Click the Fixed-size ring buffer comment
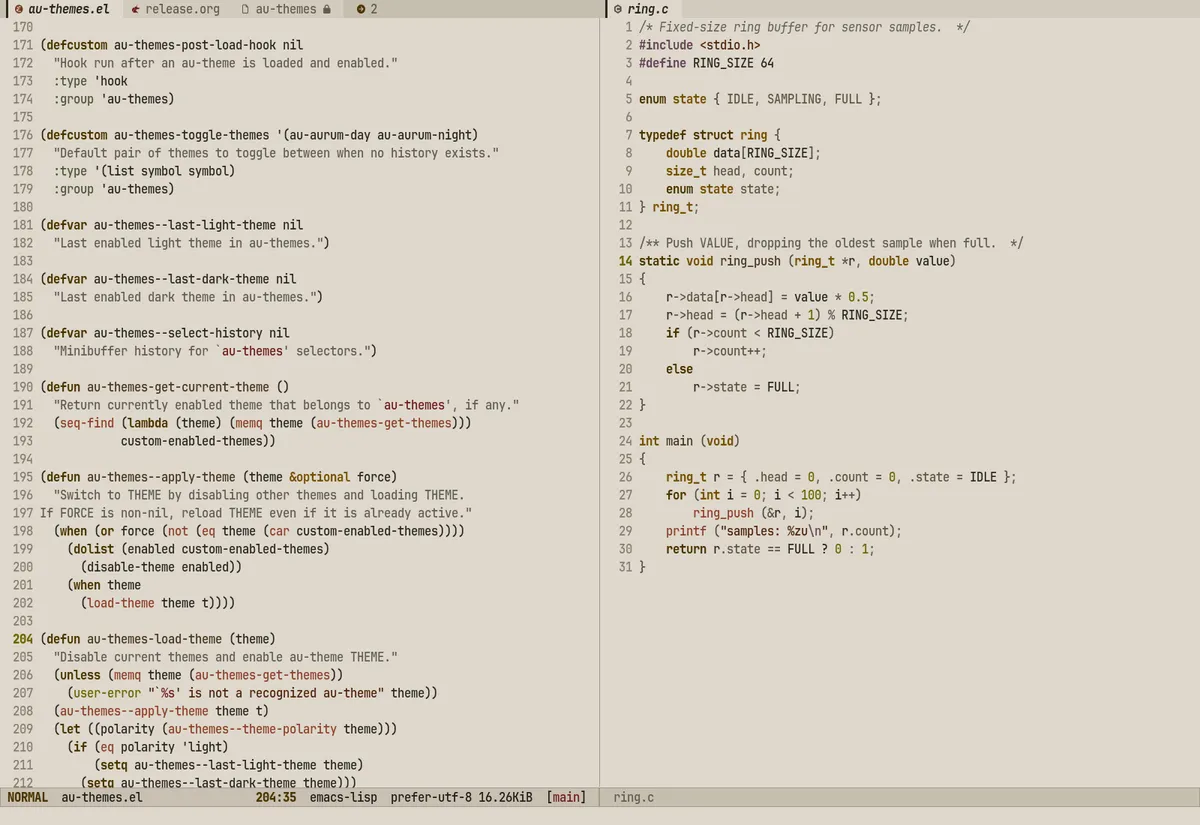The width and height of the screenshot is (1200, 825). point(804,27)
